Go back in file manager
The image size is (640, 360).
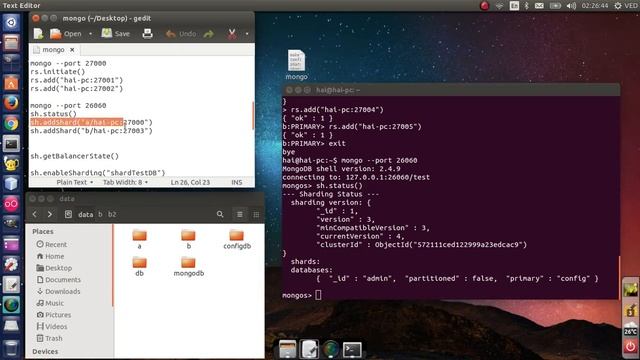pos(35,214)
